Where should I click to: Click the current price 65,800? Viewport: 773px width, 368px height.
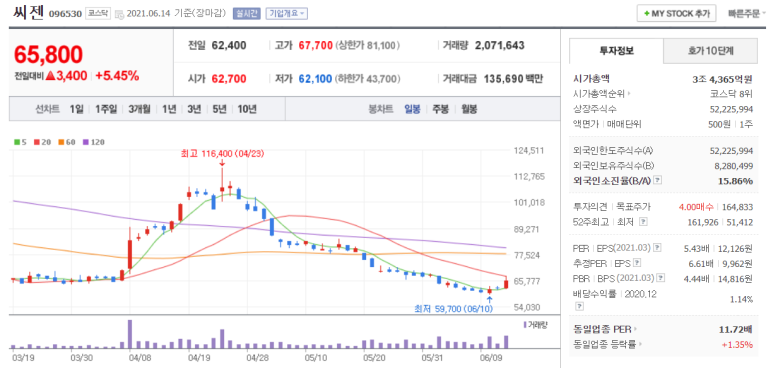pyautogui.click(x=48, y=55)
